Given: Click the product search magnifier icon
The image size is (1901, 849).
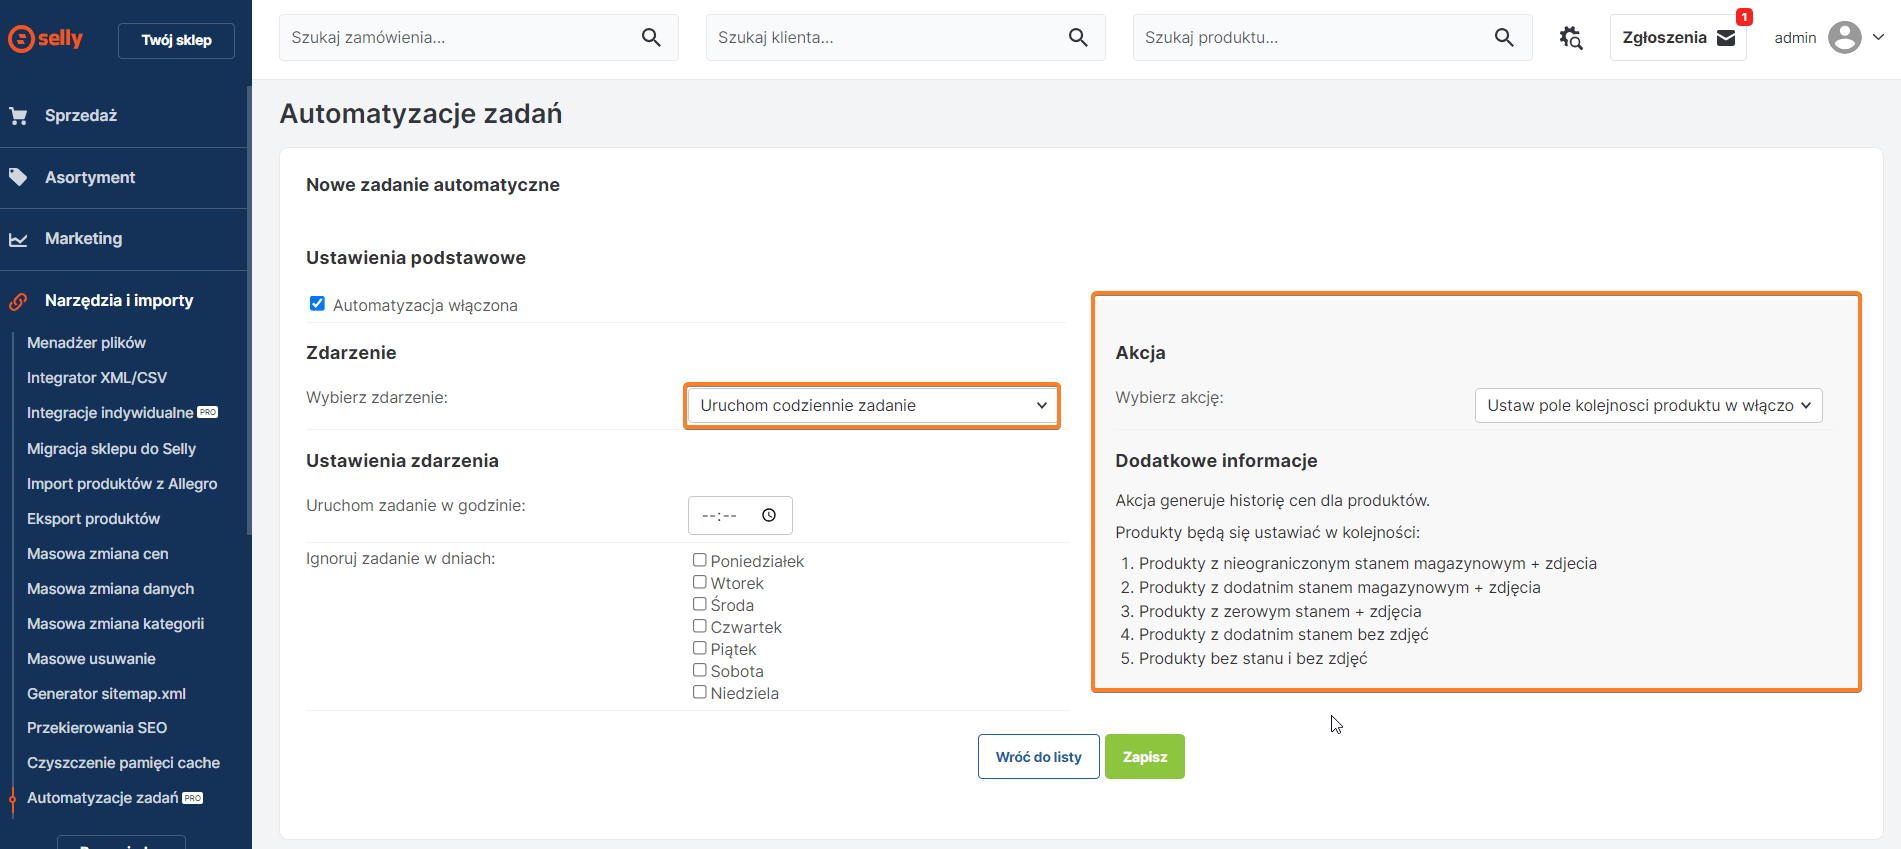Looking at the screenshot, I should point(1504,38).
